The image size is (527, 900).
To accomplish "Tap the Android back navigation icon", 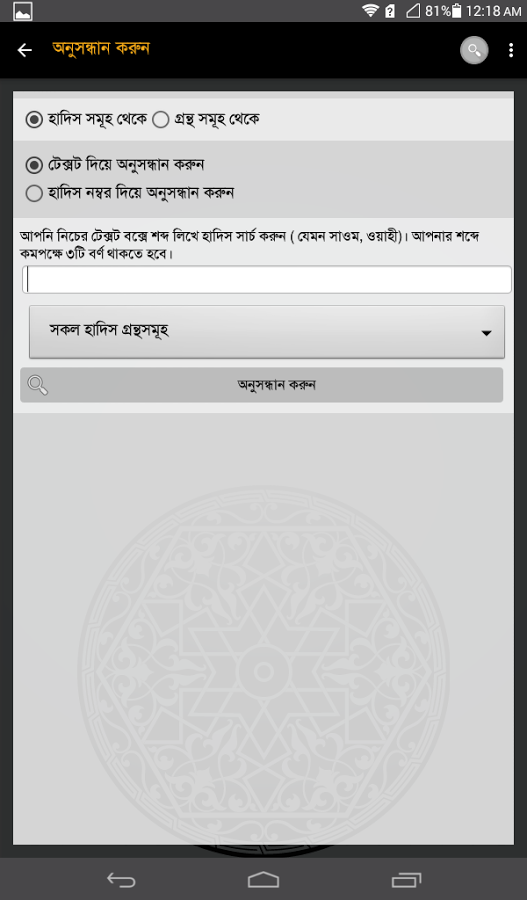I will coord(121,879).
